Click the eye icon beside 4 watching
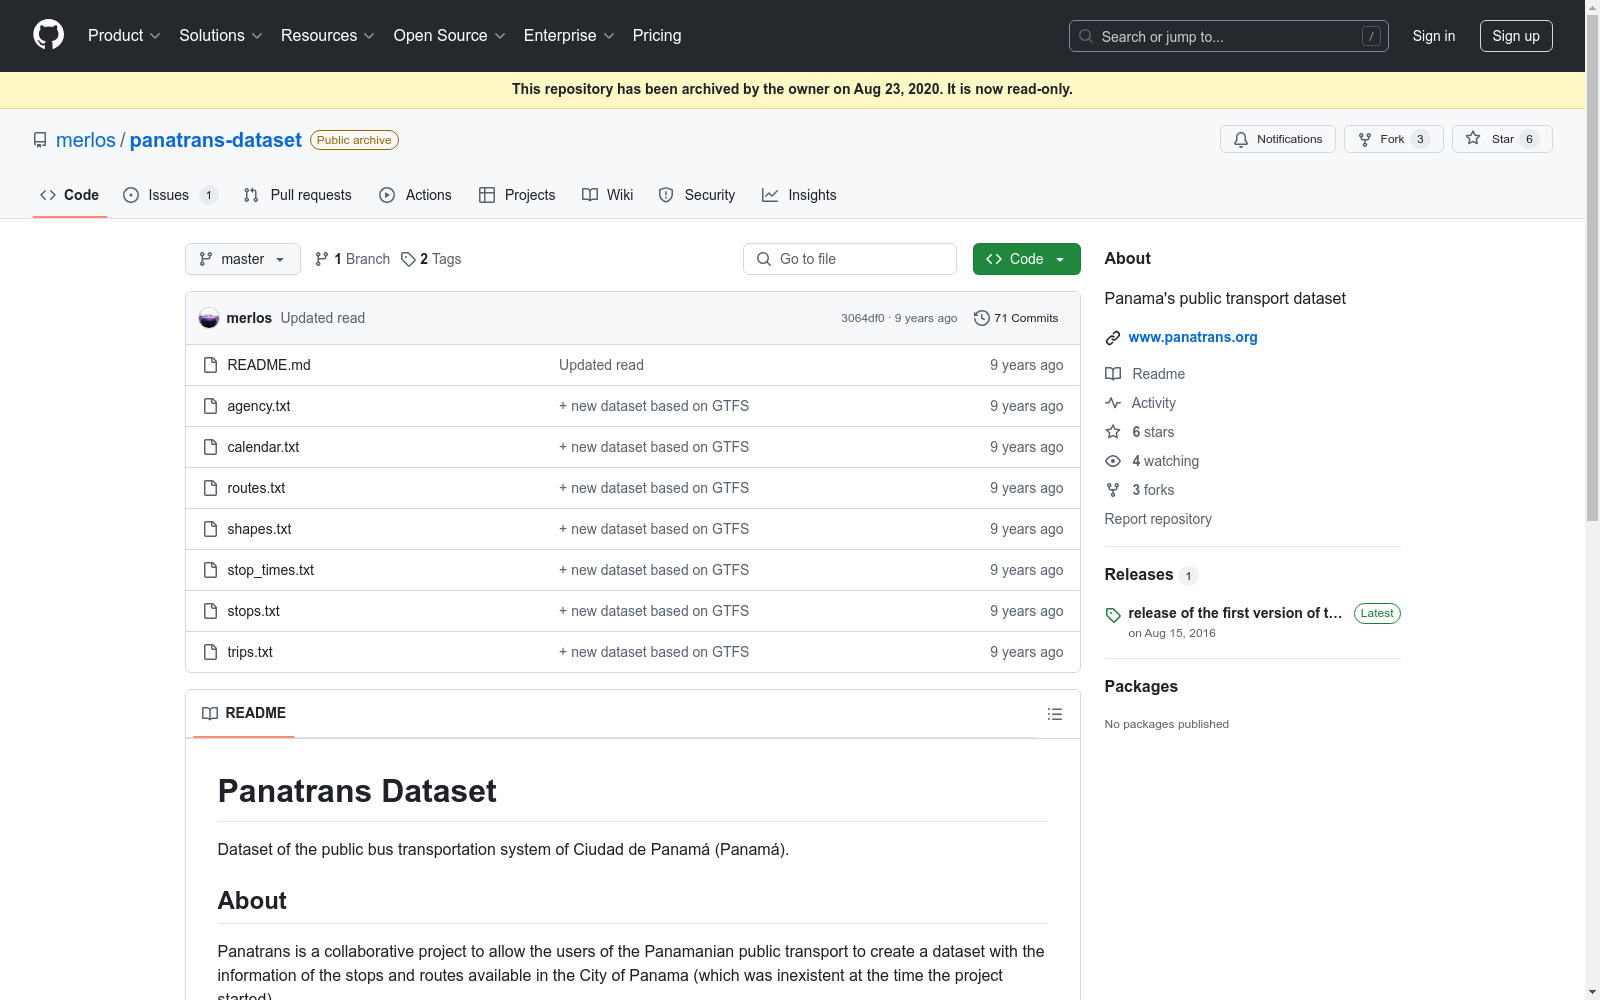The height and width of the screenshot is (1000, 1600). point(1113,461)
